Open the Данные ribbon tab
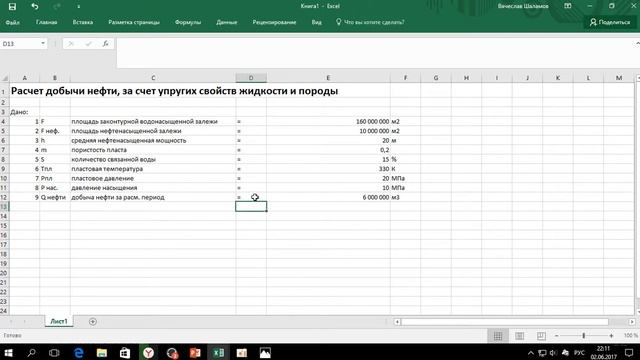 [227, 22]
